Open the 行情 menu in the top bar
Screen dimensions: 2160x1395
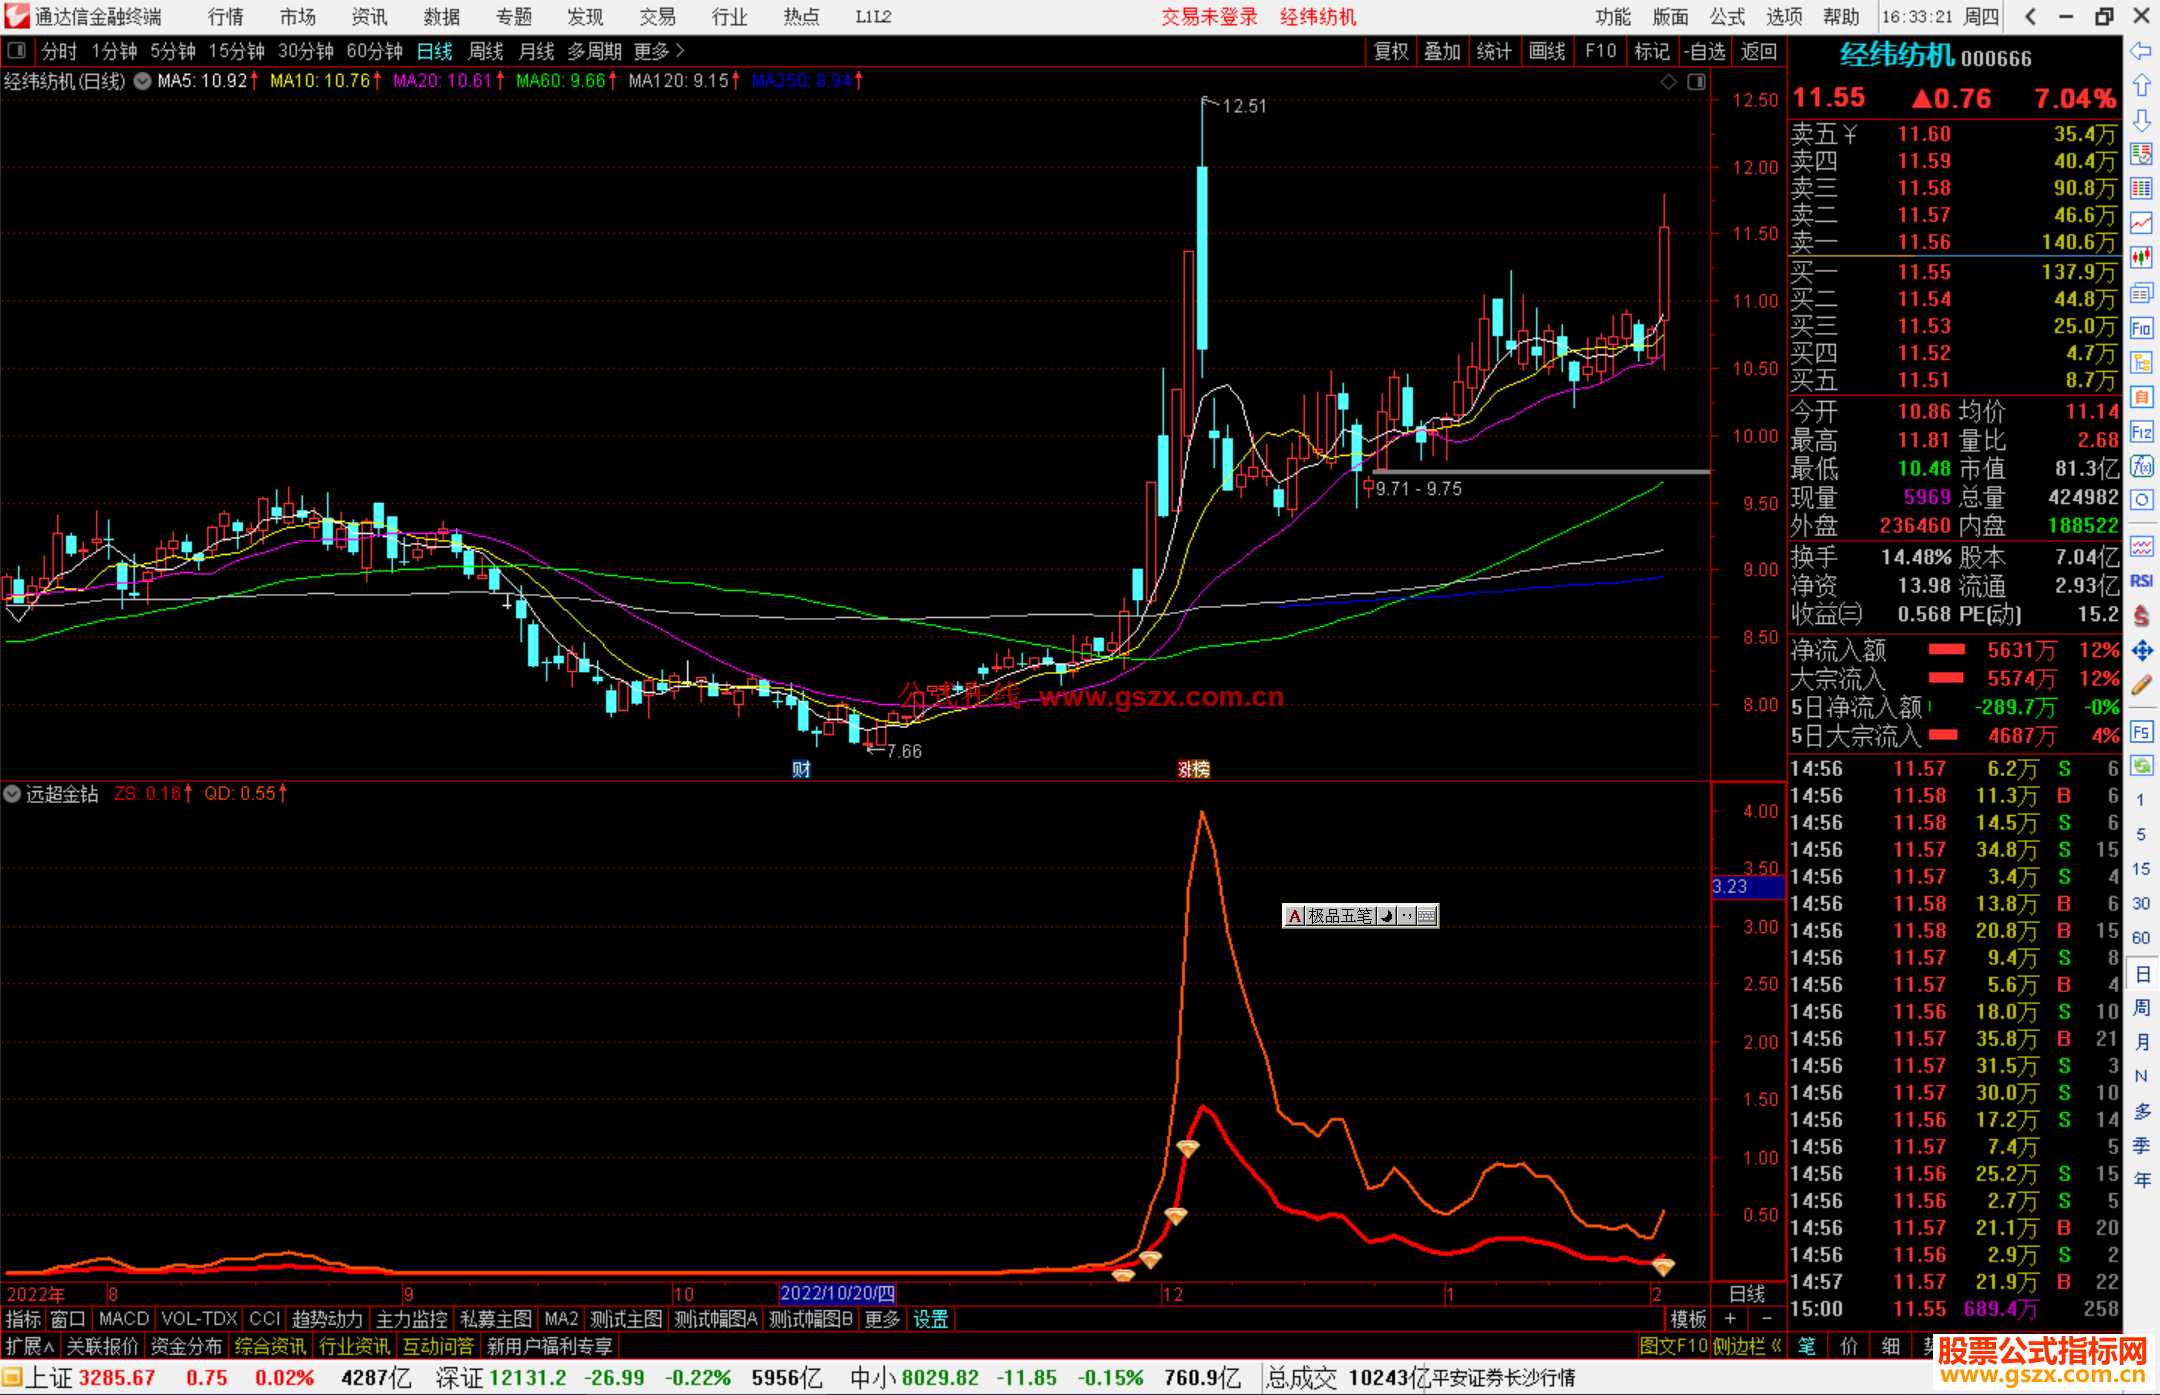point(226,17)
